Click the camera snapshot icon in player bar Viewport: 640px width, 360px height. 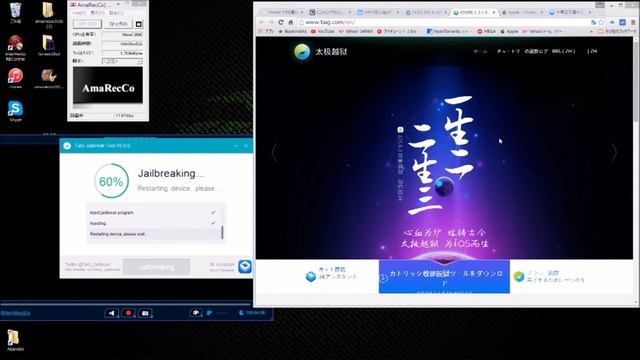point(145,313)
